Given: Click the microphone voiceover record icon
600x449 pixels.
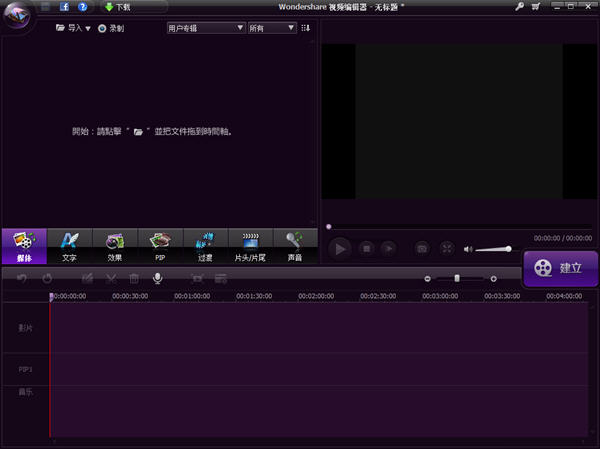Looking at the screenshot, I should (157, 278).
